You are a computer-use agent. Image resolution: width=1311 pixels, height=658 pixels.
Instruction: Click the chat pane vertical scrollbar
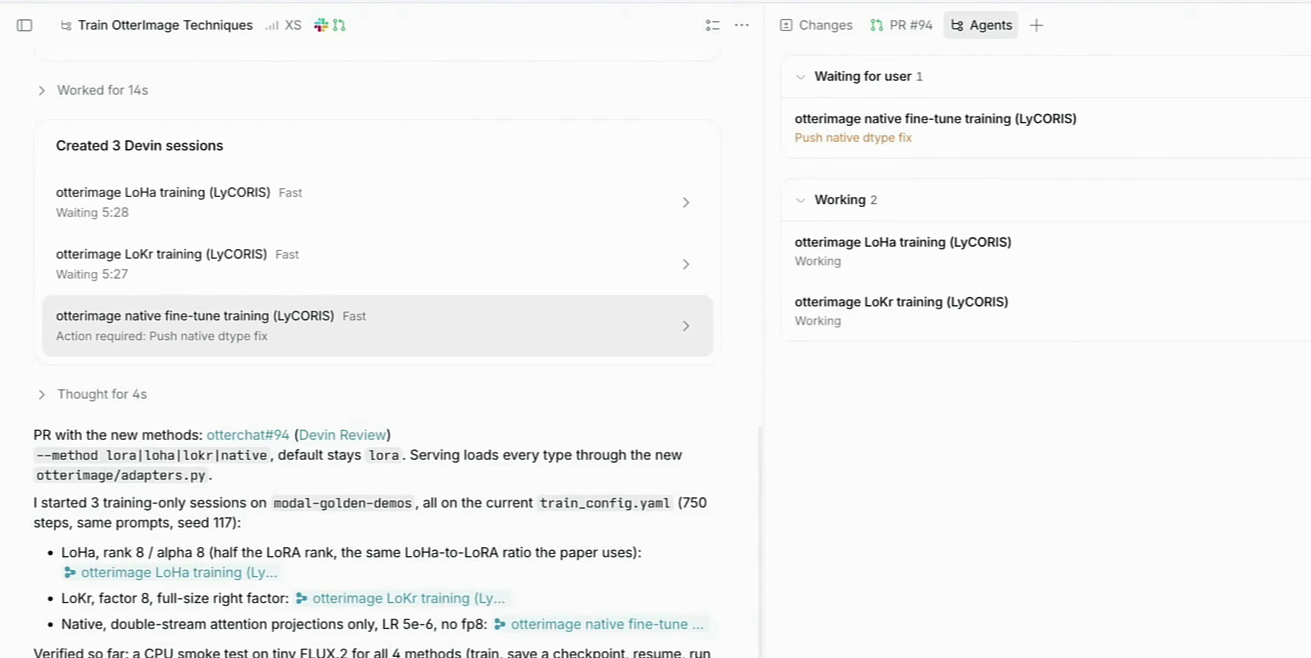(758, 540)
